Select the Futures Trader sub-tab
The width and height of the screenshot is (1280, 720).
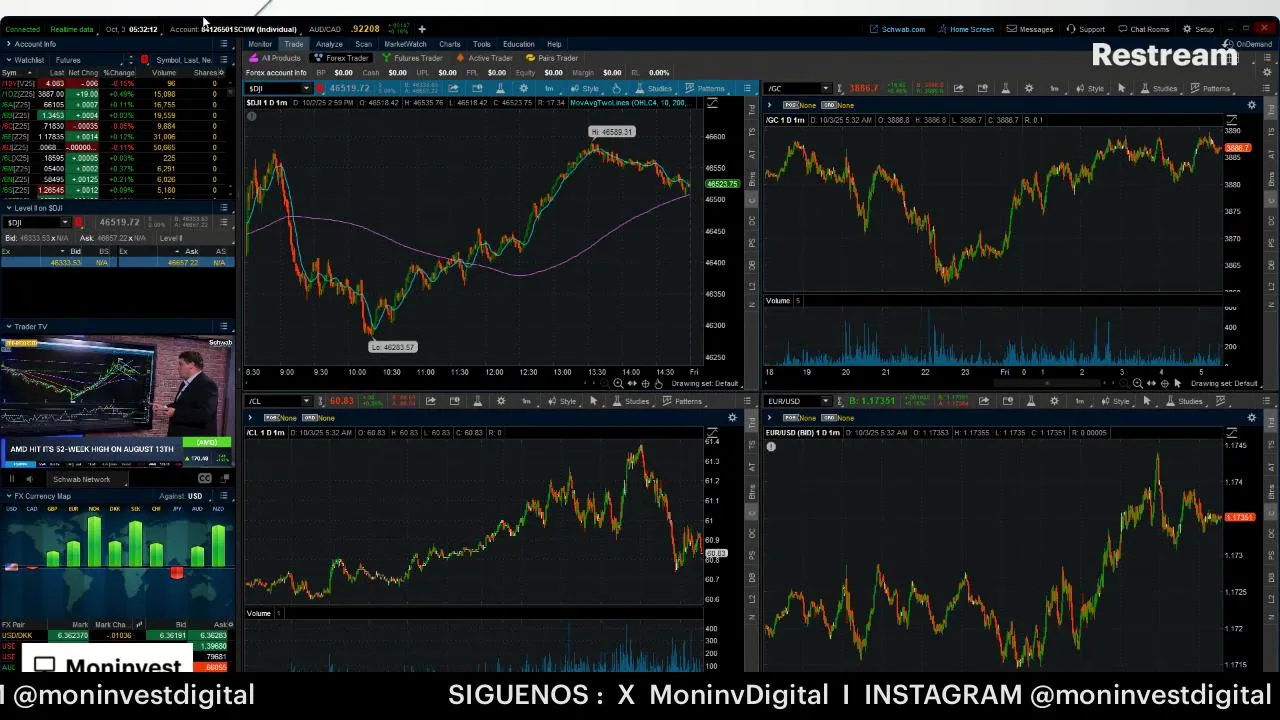[x=412, y=58]
